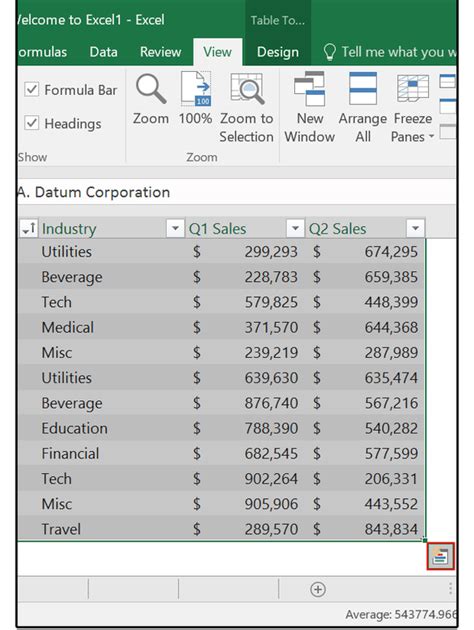
Task: Switch to the Formulas tab
Action: tap(42, 52)
